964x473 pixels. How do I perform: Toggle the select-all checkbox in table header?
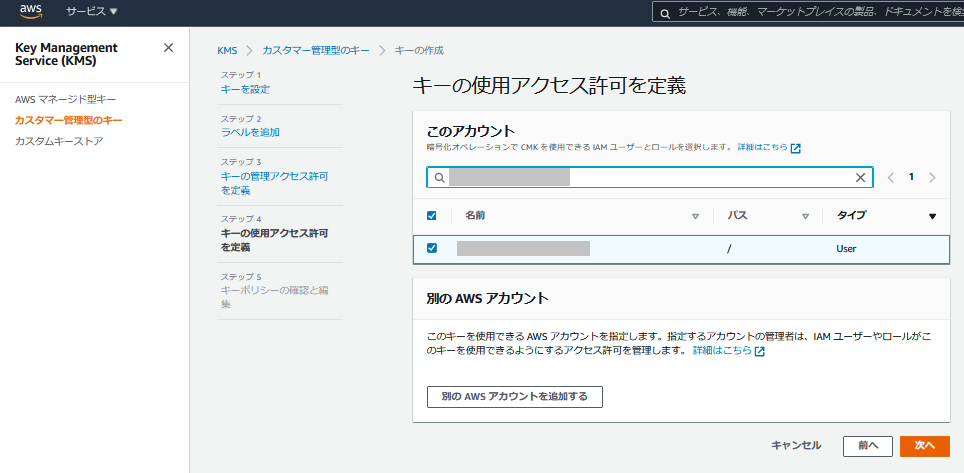tap(432, 215)
